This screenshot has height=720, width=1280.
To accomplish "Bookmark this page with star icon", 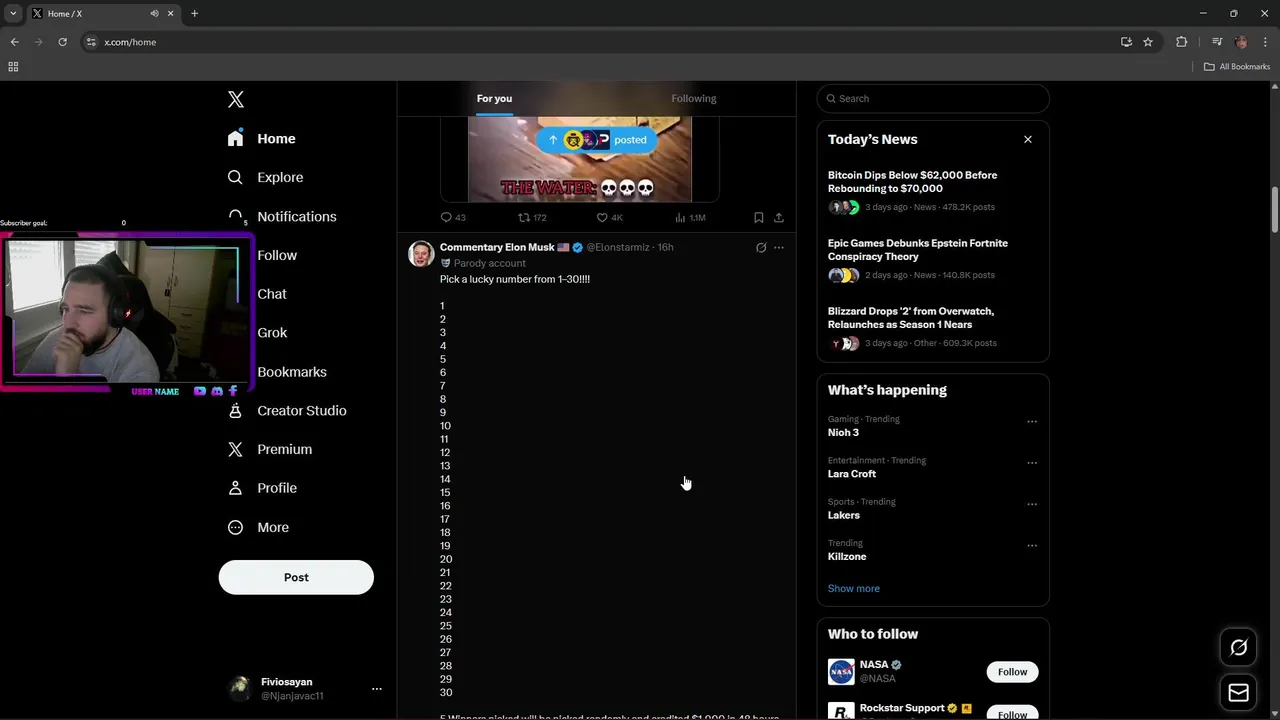I will pos(1148,42).
